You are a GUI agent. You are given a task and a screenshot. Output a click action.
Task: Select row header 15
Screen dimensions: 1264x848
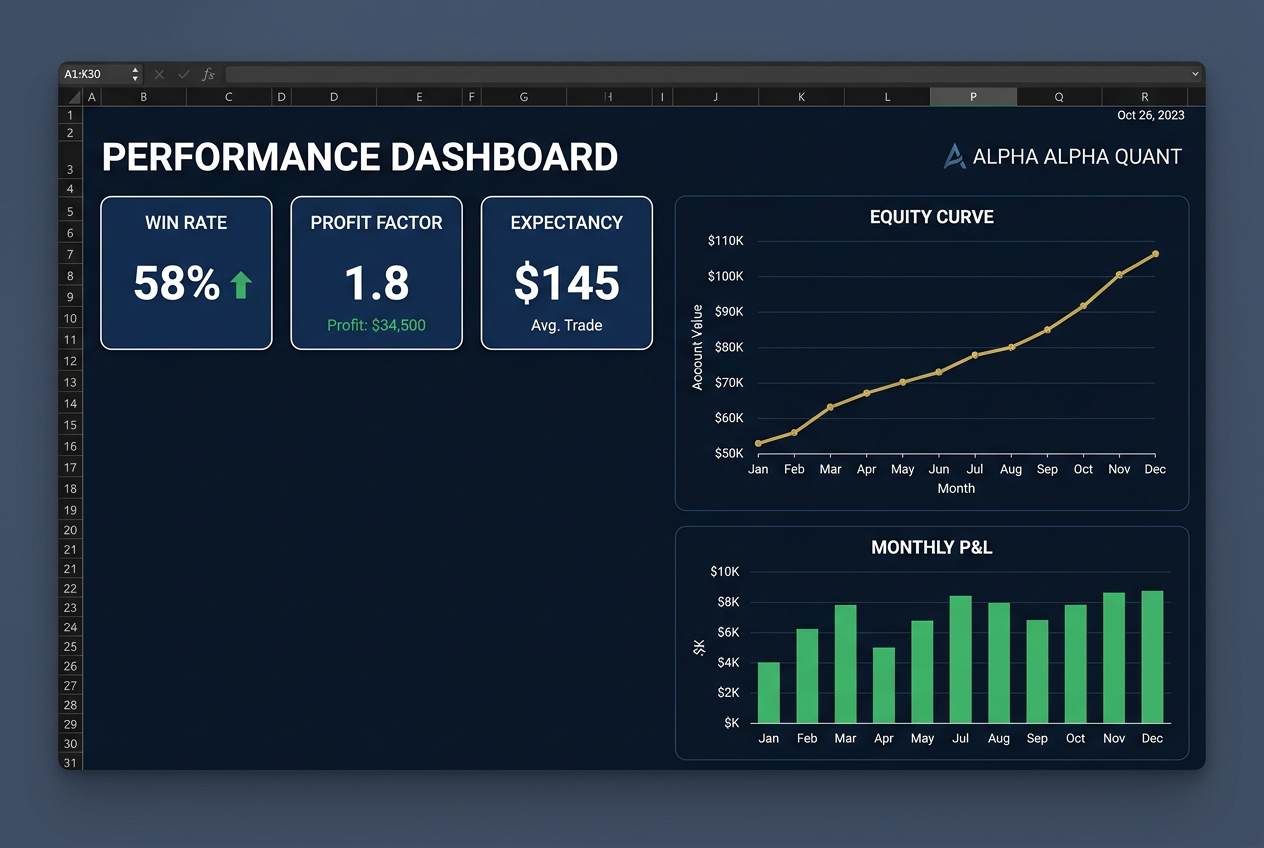coord(71,425)
